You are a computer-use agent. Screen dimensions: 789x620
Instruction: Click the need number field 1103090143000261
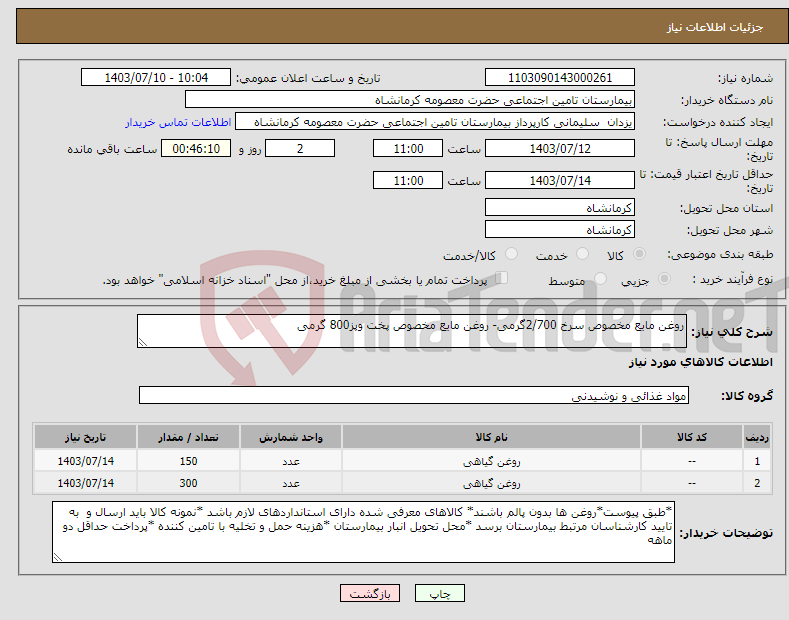(x=560, y=78)
